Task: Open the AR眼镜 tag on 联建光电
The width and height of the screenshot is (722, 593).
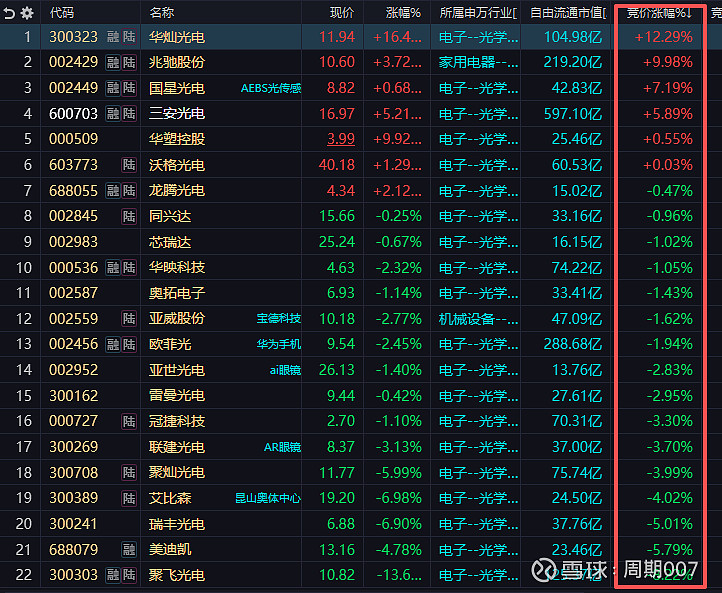Action: pyautogui.click(x=282, y=447)
